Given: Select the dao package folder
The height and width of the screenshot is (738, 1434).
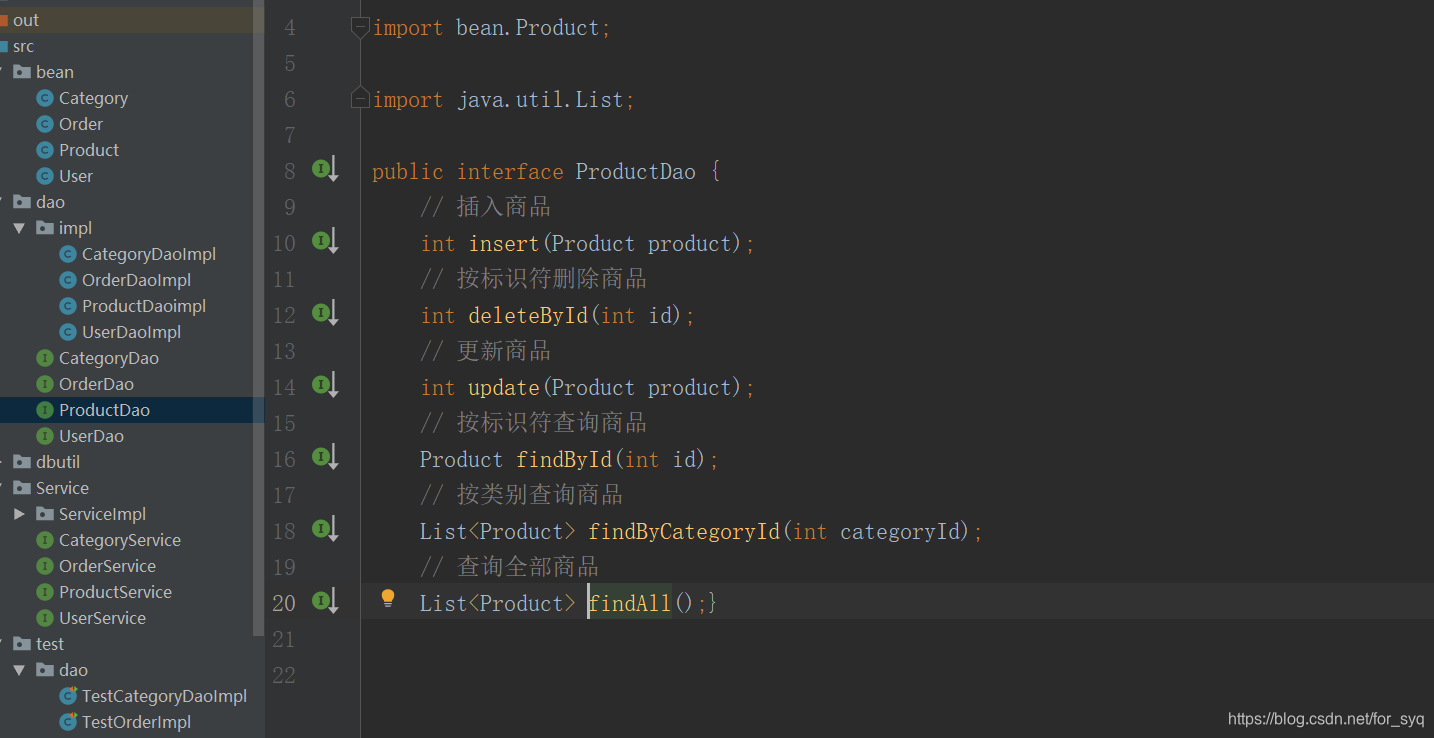Looking at the screenshot, I should 50,202.
